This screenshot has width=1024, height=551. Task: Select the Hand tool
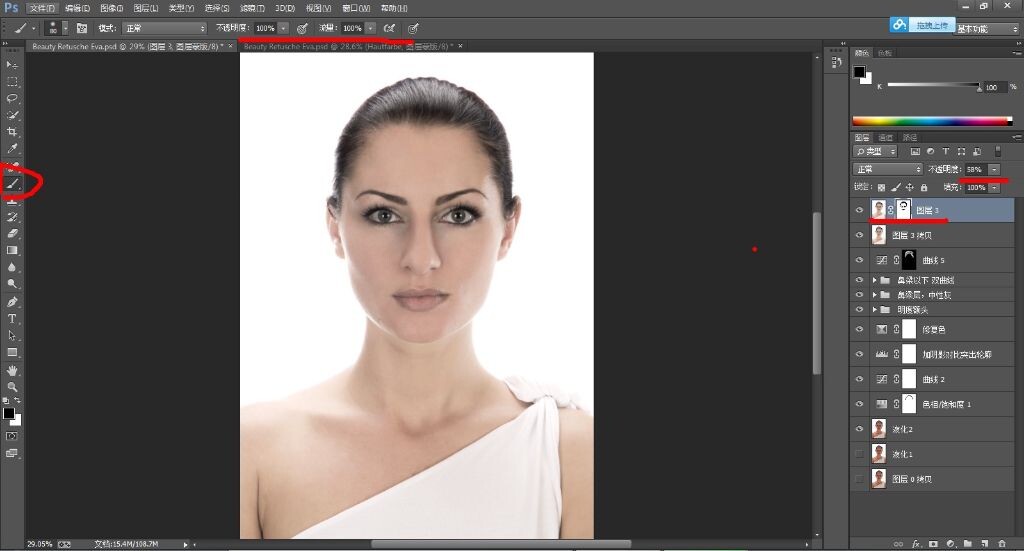tap(12, 370)
